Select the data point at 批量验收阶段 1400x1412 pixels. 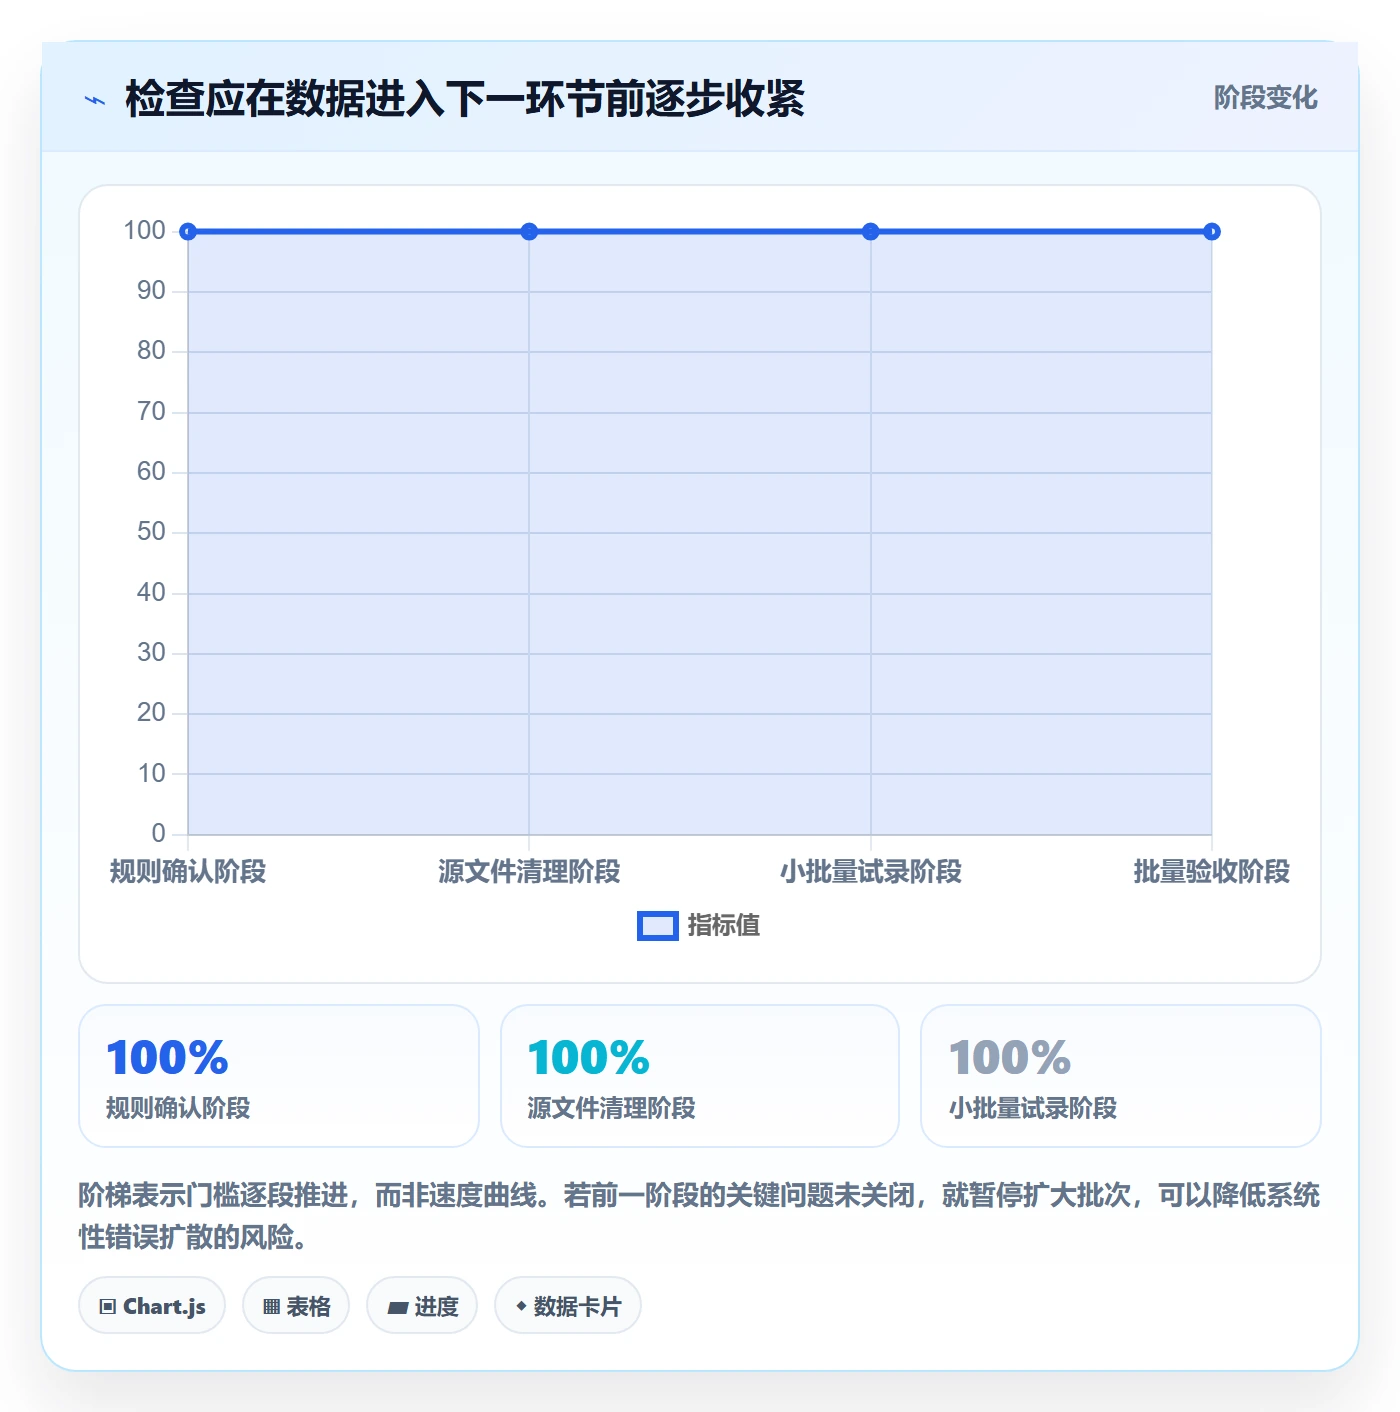[1212, 232]
